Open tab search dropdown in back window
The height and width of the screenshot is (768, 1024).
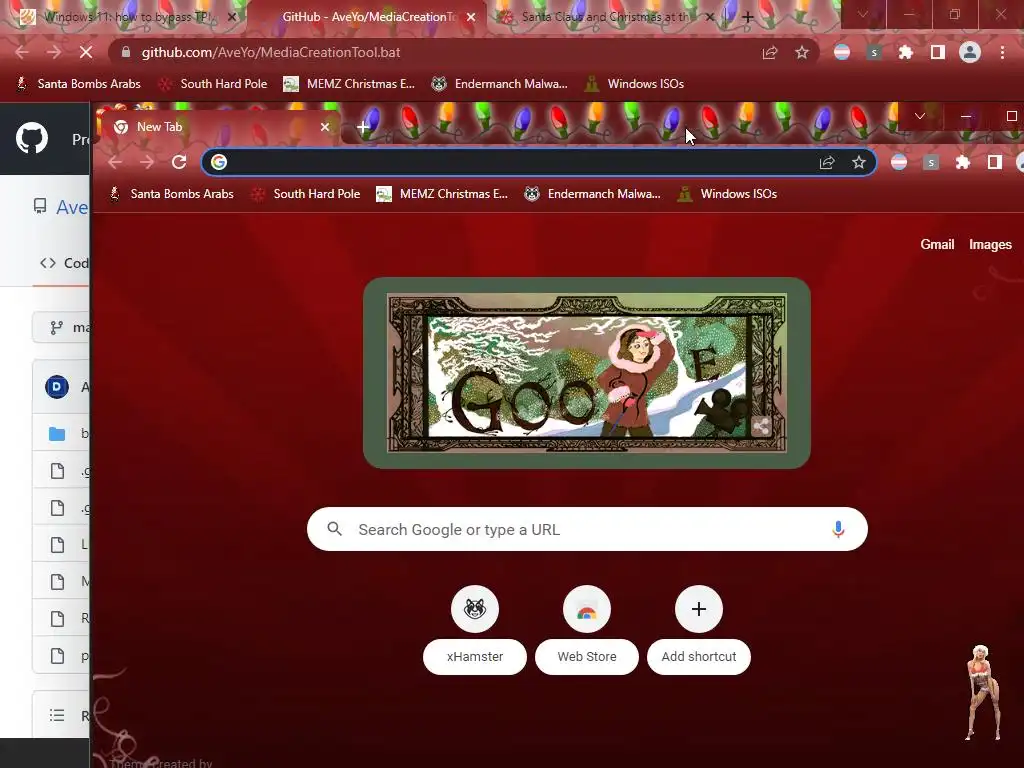[863, 14]
